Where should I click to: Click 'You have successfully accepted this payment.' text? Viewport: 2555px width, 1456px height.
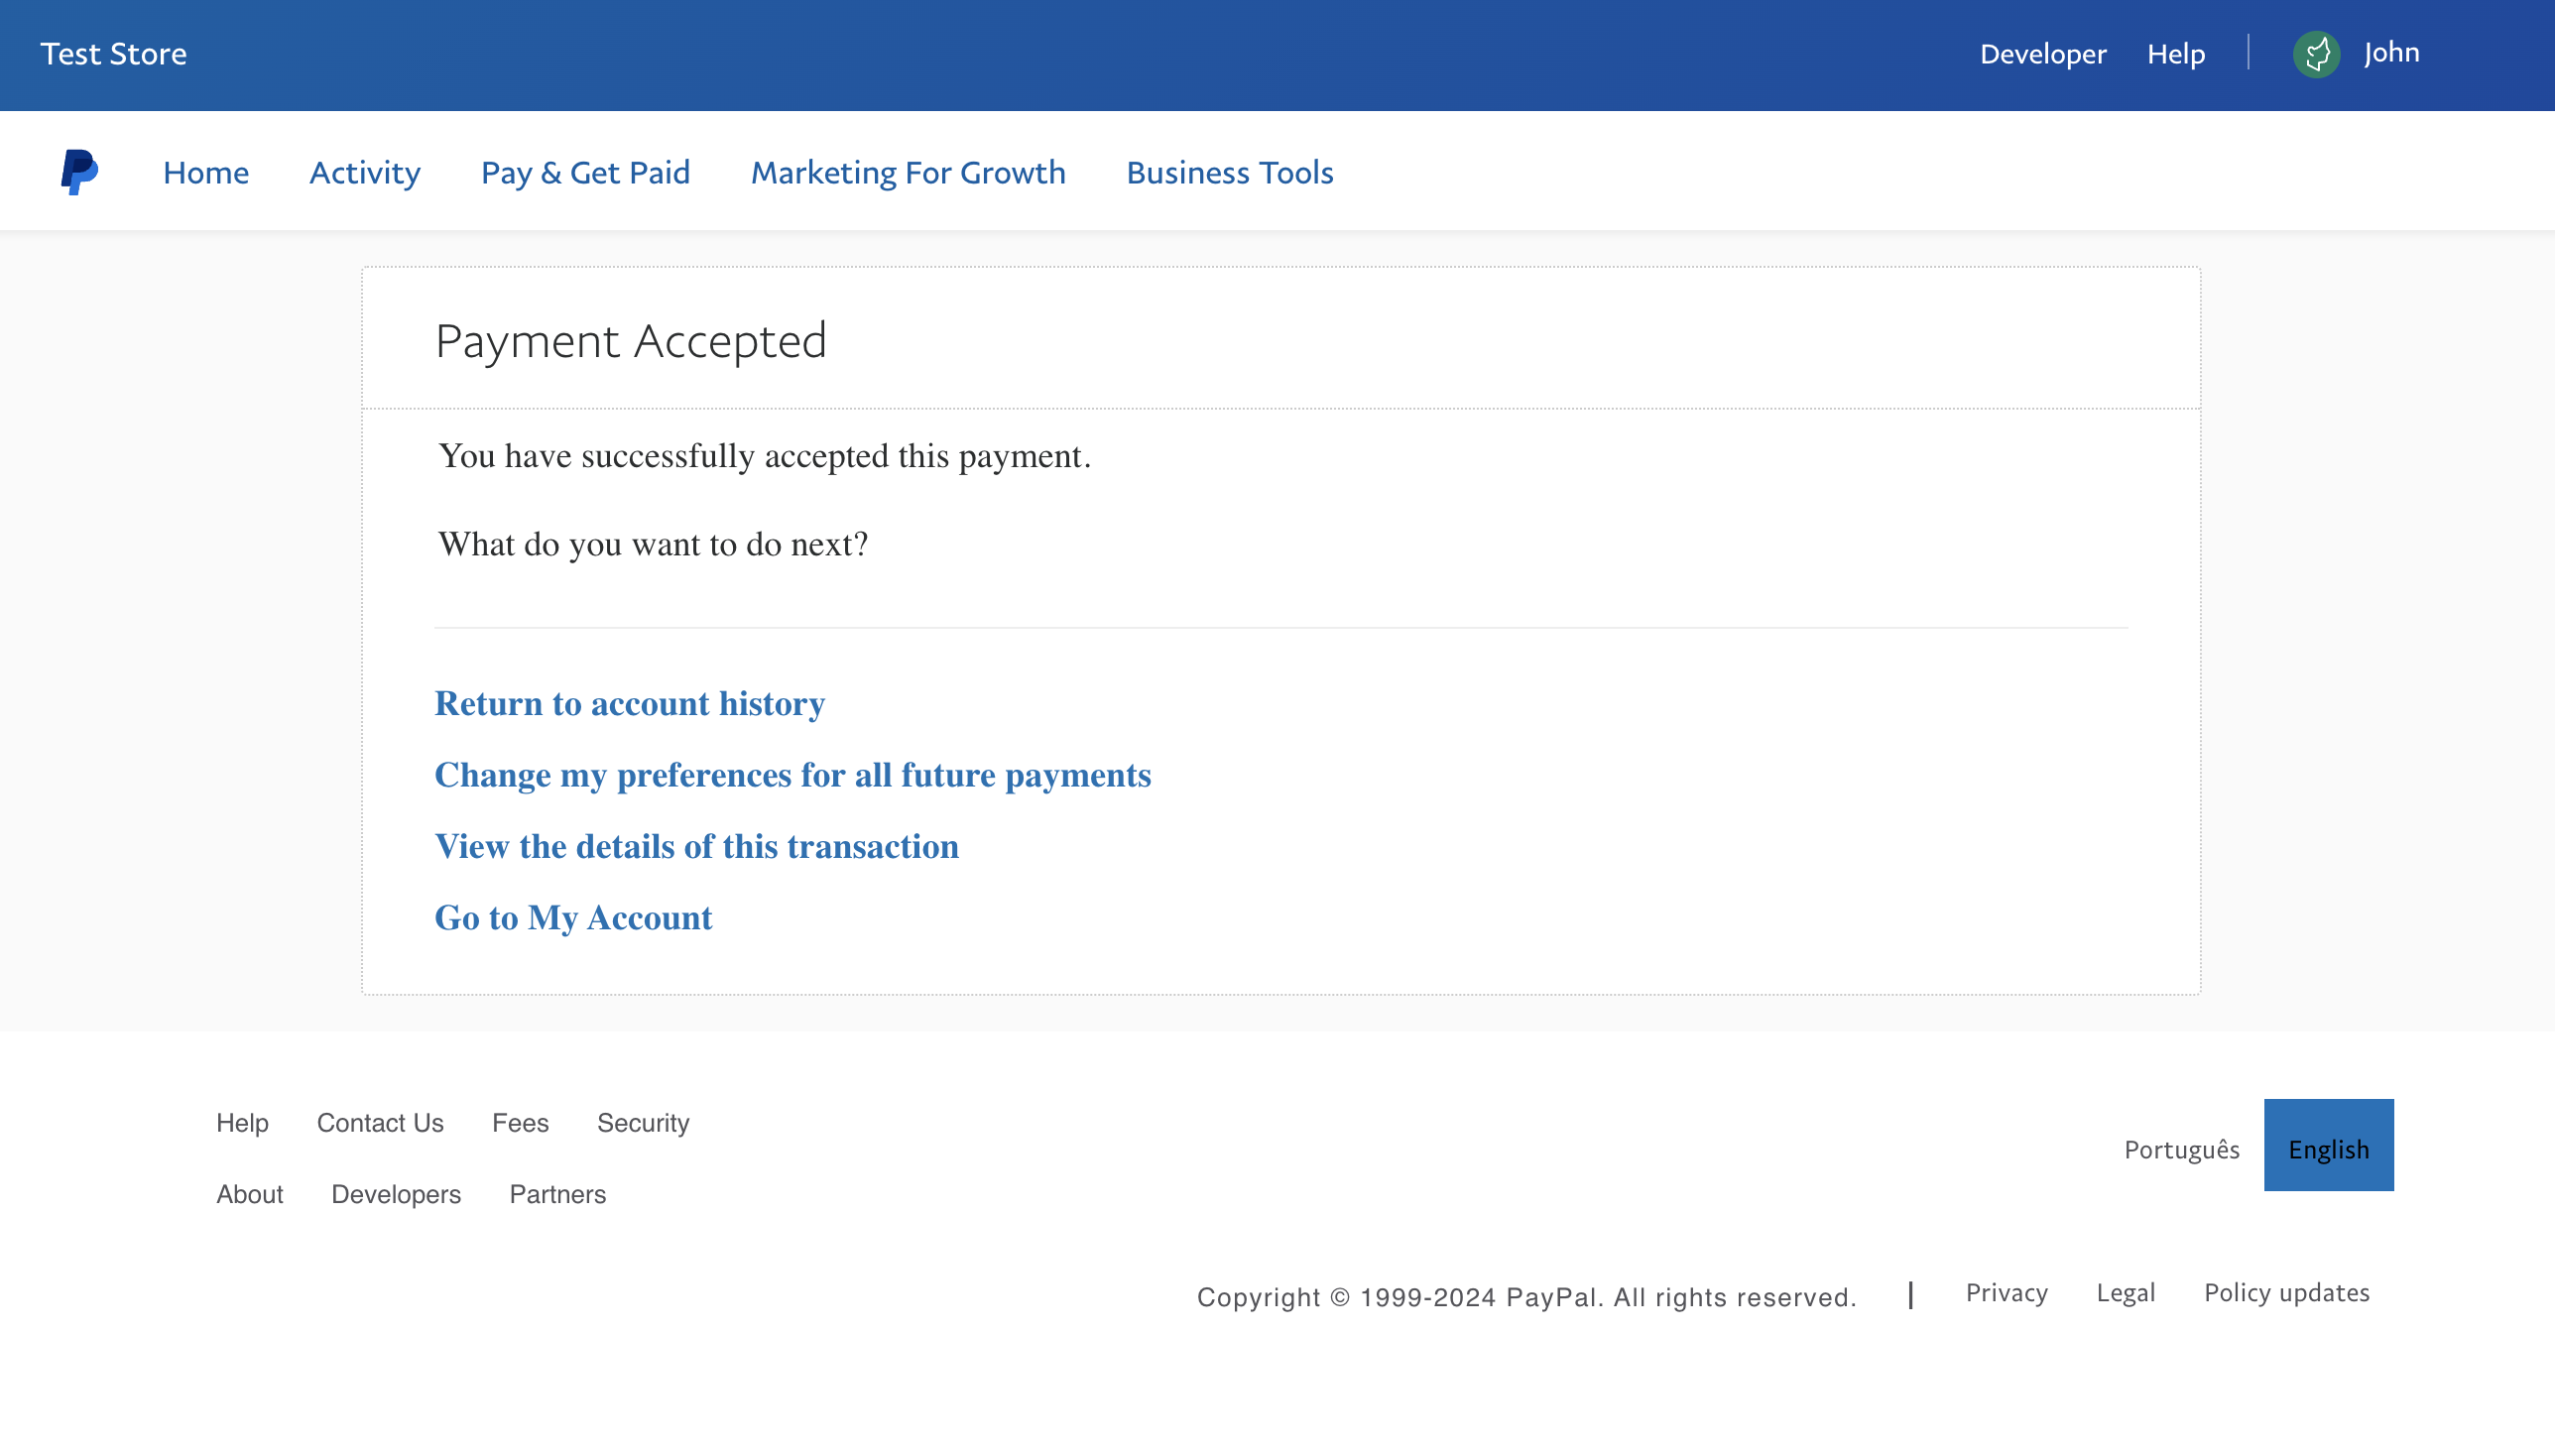point(765,456)
